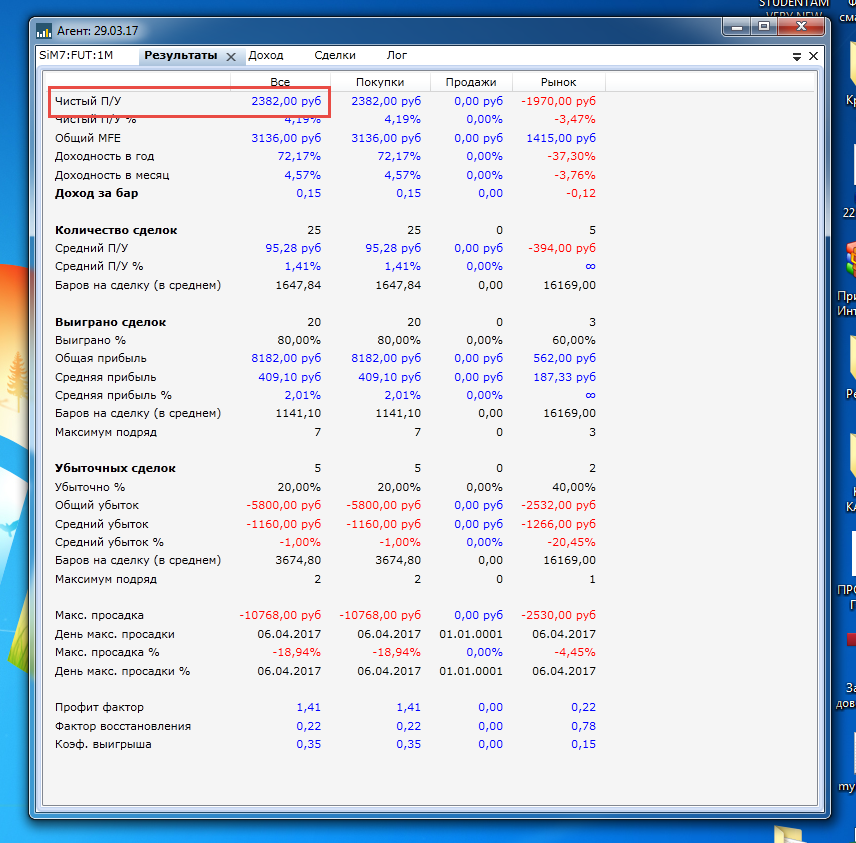The width and height of the screenshot is (856, 843).
Task: Click the -37,30% yearly market return
Action: 571,156
